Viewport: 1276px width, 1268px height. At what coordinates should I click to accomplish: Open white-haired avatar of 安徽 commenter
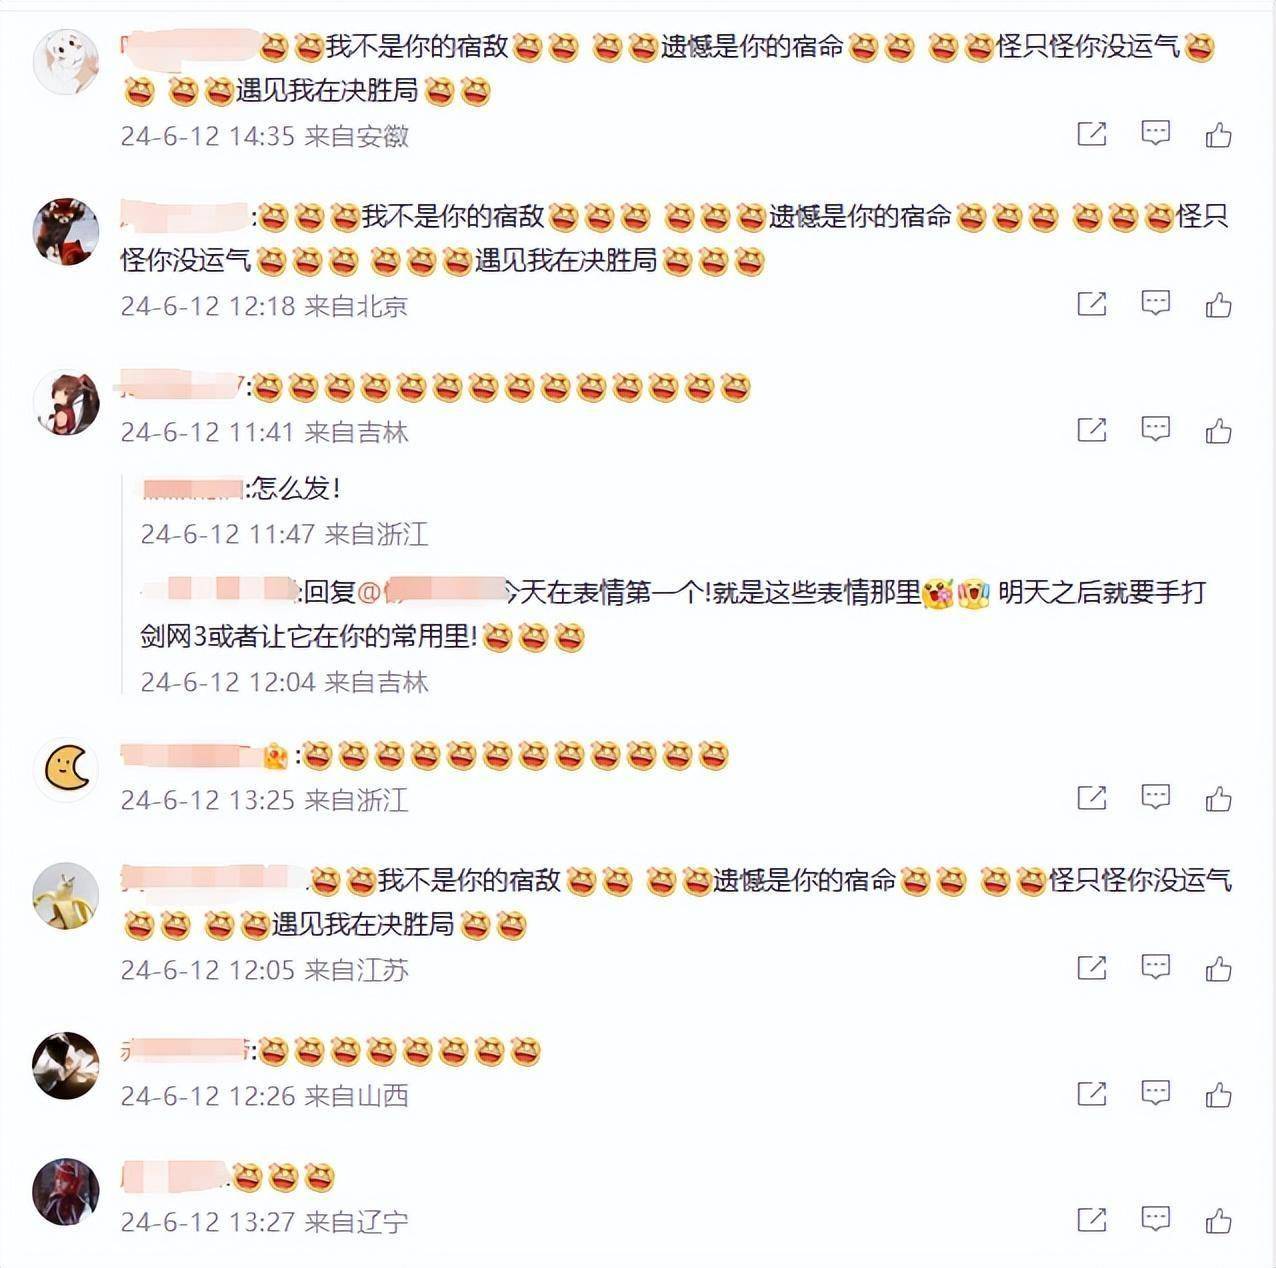coord(66,62)
